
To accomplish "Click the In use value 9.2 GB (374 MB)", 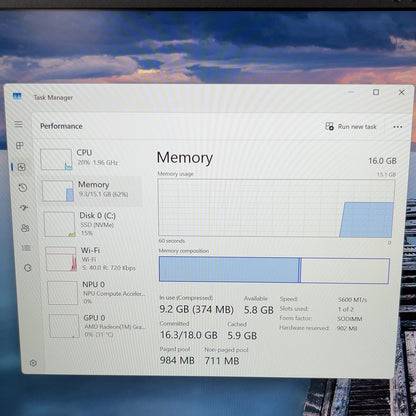I will click(196, 309).
